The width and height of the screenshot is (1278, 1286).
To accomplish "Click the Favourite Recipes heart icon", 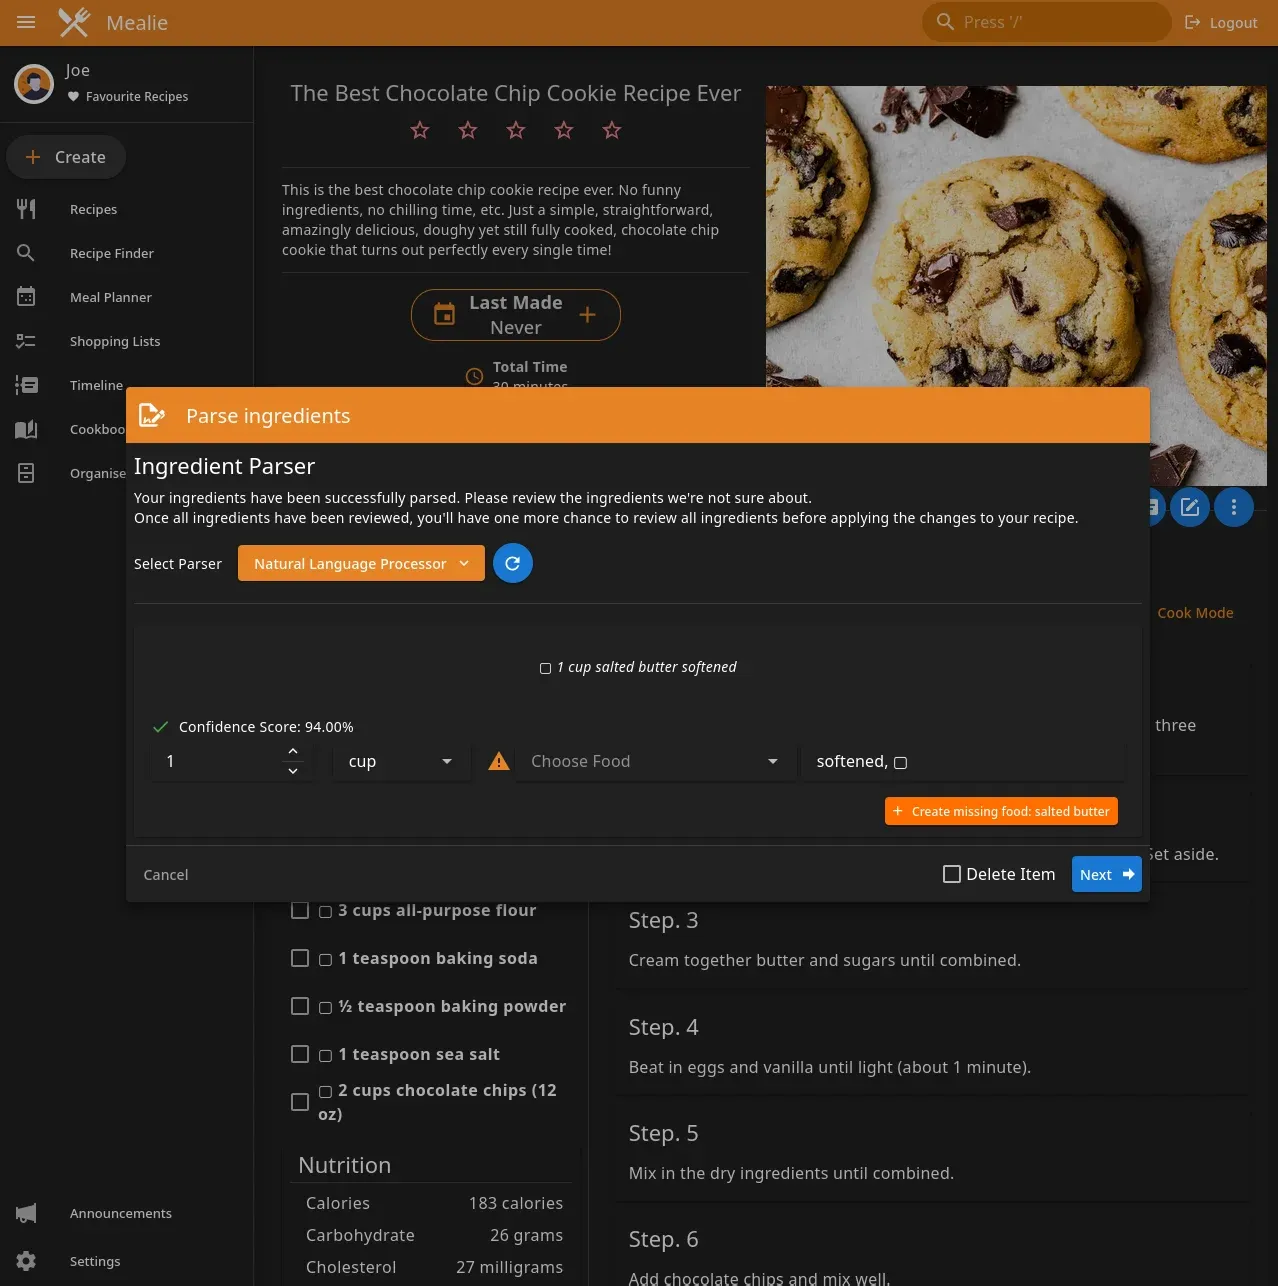I will click(x=73, y=97).
